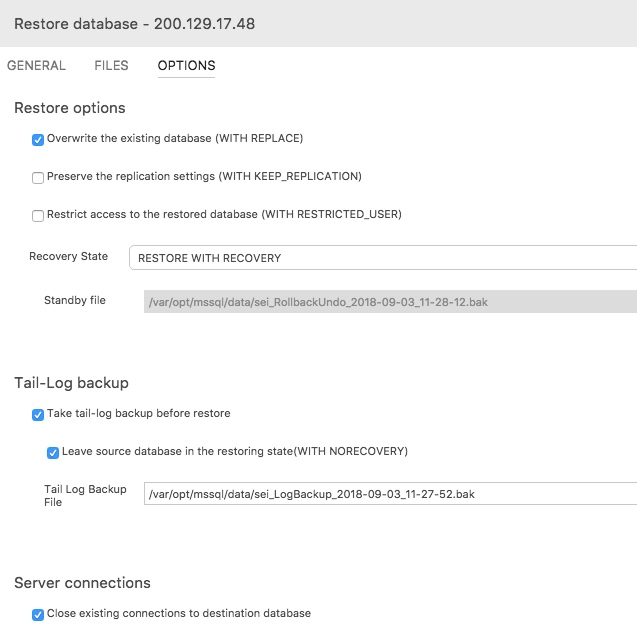Click the Recovery State label
Image resolution: width=637 pixels, height=639 pixels.
[68, 256]
